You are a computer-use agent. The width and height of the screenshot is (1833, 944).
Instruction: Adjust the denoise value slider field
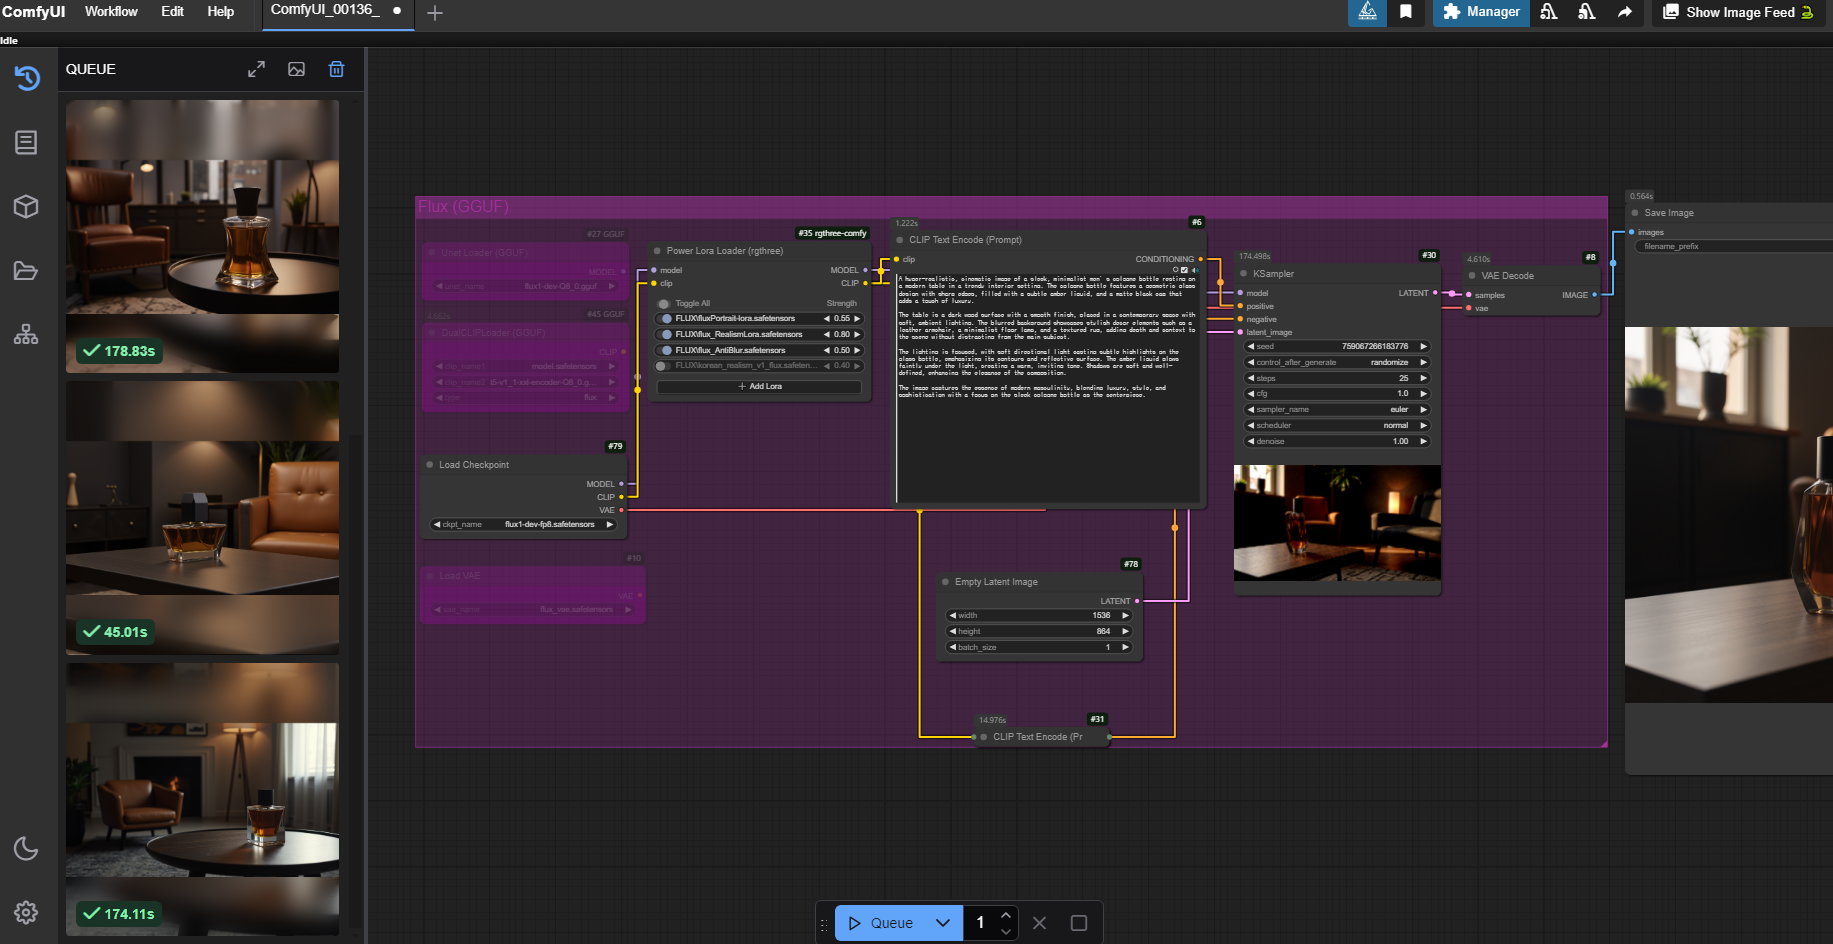[x=1337, y=441]
